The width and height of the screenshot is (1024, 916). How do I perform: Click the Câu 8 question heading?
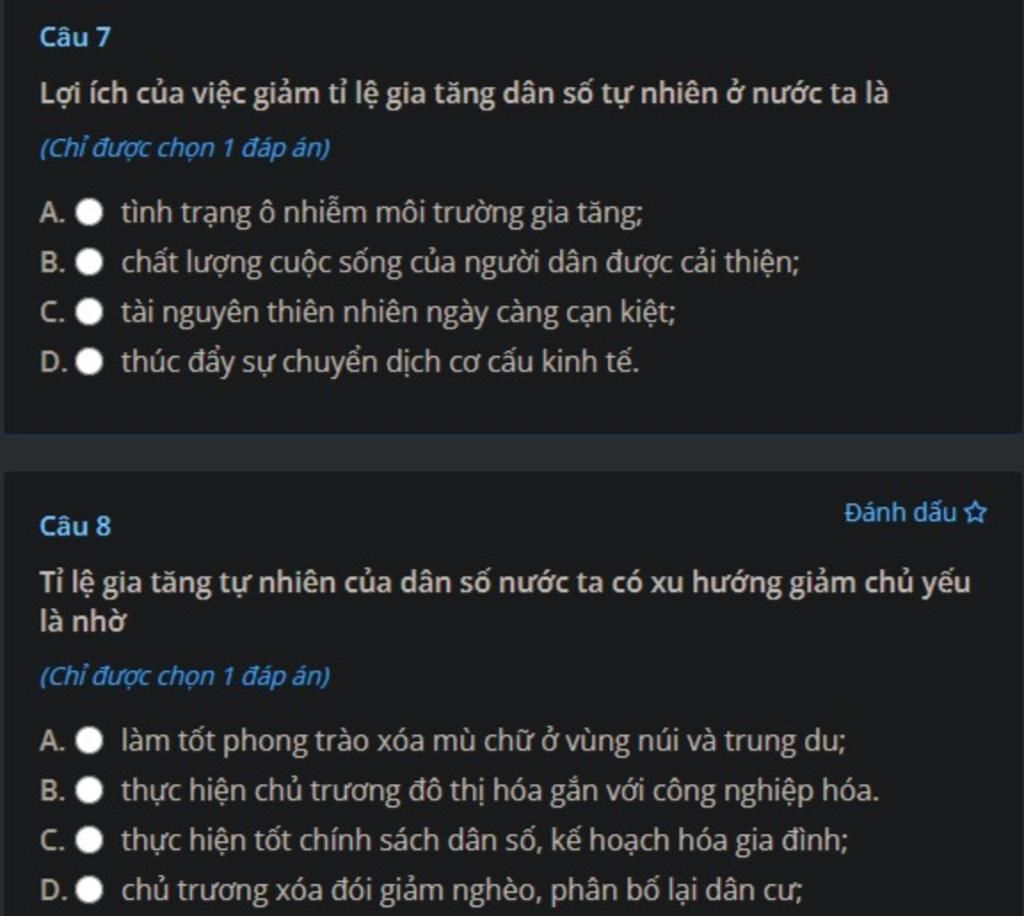tap(75, 526)
